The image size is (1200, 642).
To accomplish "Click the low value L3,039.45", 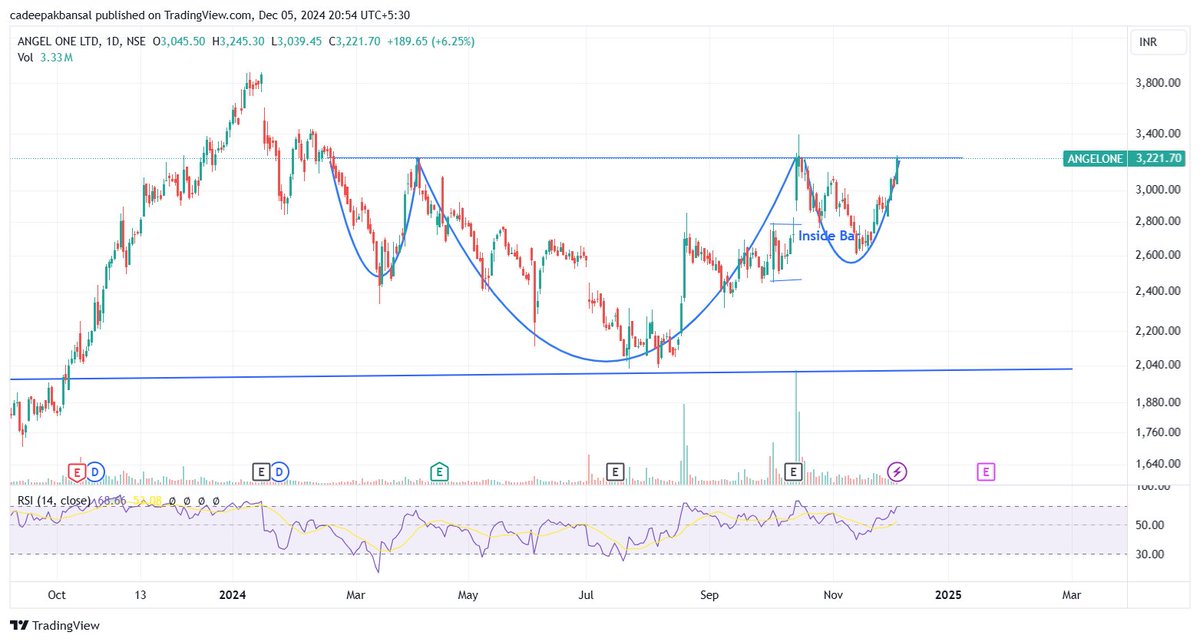I will (295, 42).
